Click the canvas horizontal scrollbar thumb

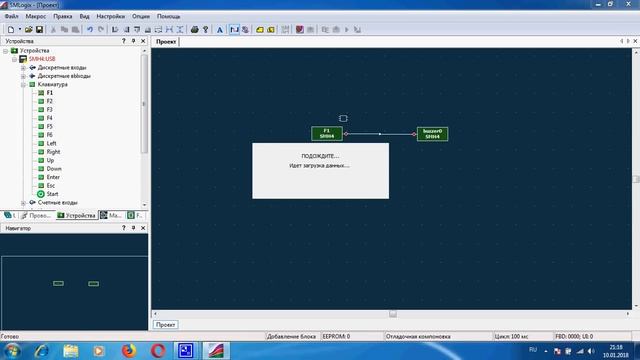coord(393,314)
